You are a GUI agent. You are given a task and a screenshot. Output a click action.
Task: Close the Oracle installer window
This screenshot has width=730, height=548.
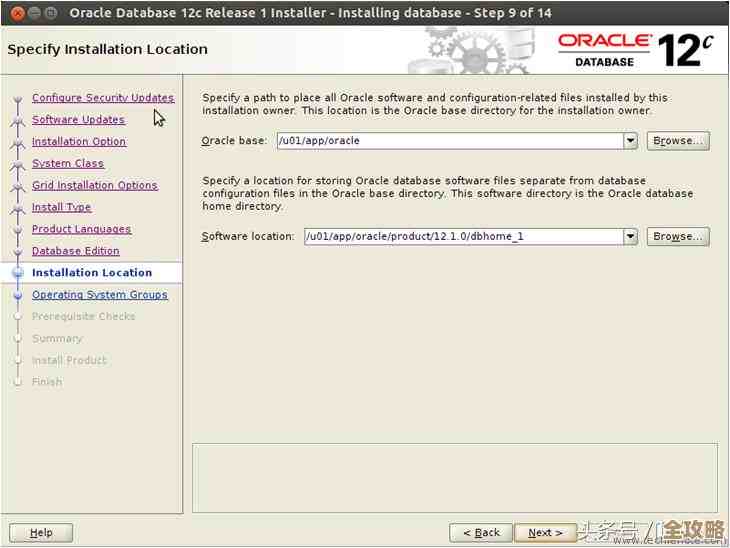pyautogui.click(x=18, y=13)
